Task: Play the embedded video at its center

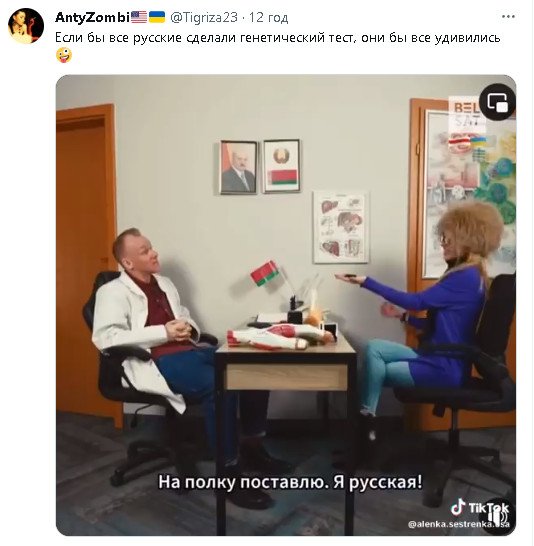Action: pyautogui.click(x=286, y=305)
